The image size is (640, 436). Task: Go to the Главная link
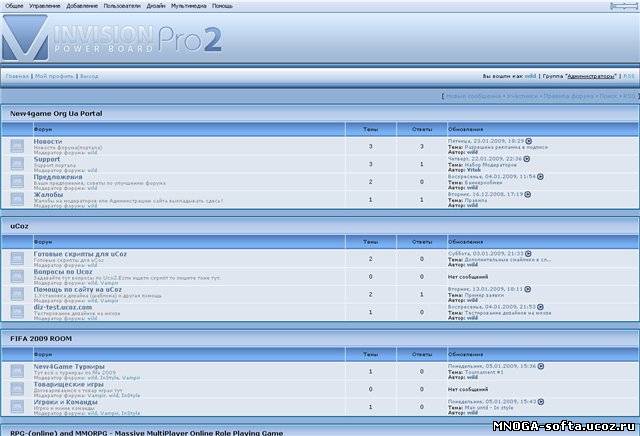(17, 76)
